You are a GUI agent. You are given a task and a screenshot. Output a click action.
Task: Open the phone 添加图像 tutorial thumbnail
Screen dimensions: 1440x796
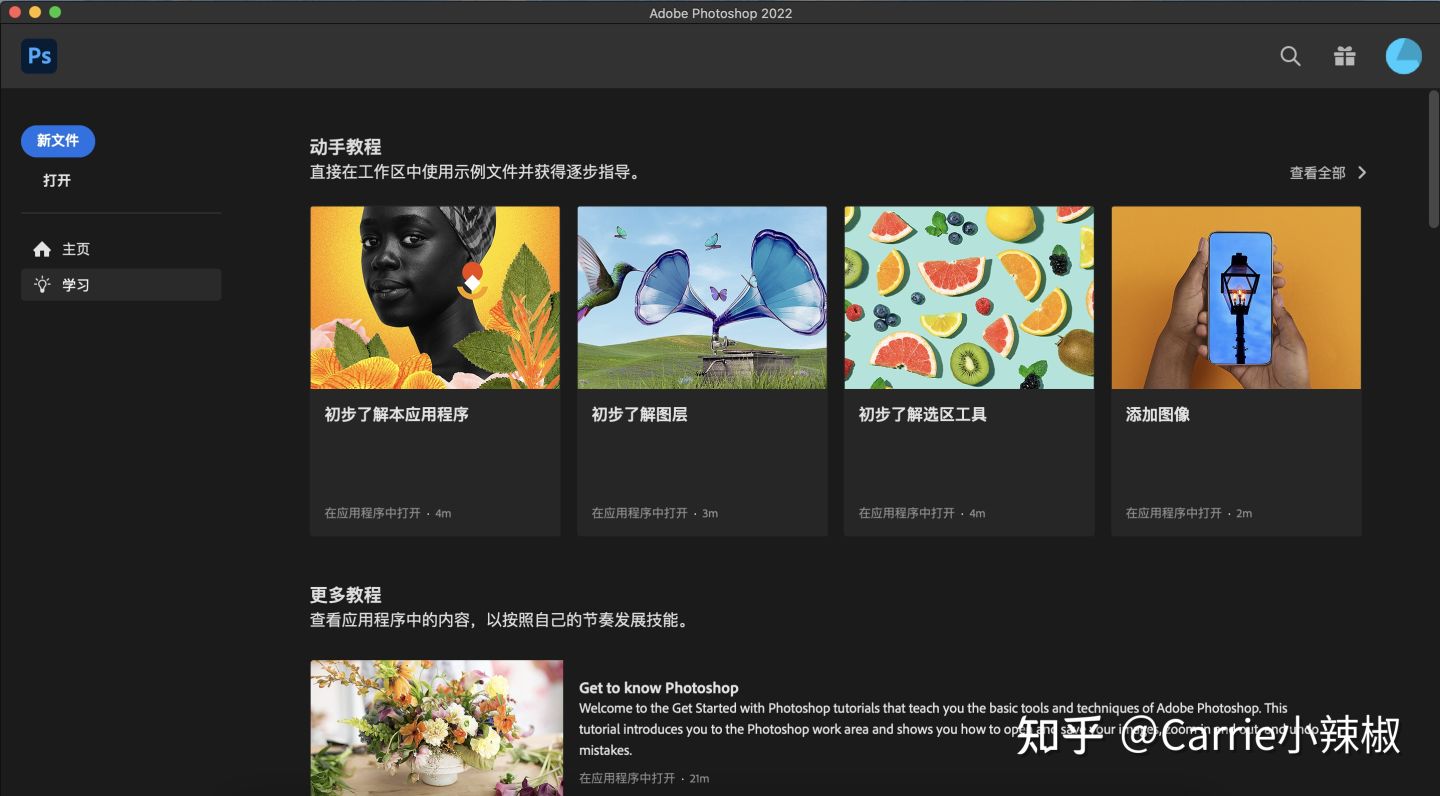[1236, 298]
